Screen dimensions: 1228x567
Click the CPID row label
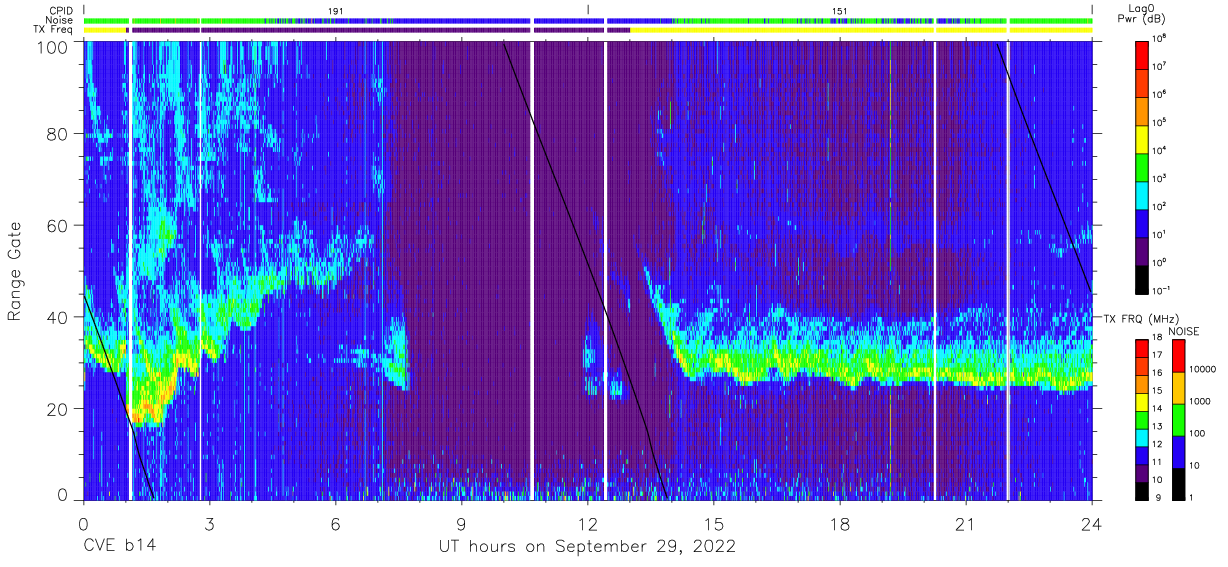(x=59, y=10)
